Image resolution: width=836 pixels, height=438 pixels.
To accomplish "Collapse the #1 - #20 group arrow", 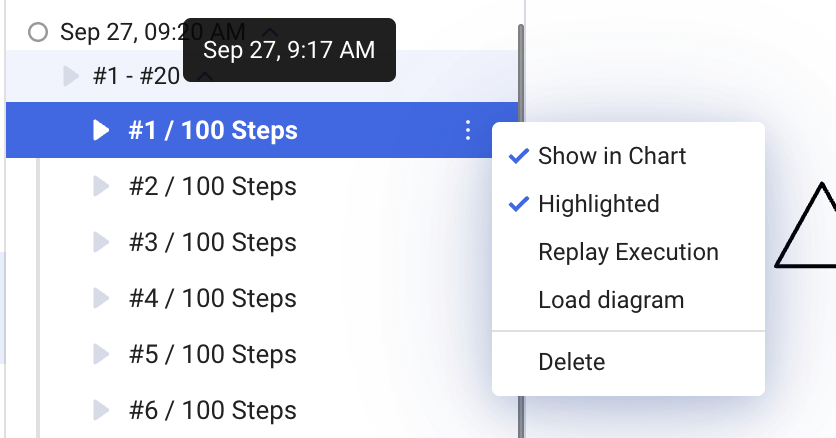I will (x=70, y=76).
